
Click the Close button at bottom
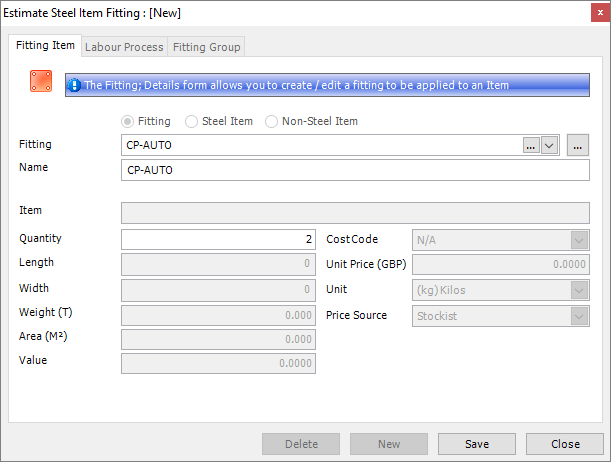(x=565, y=444)
